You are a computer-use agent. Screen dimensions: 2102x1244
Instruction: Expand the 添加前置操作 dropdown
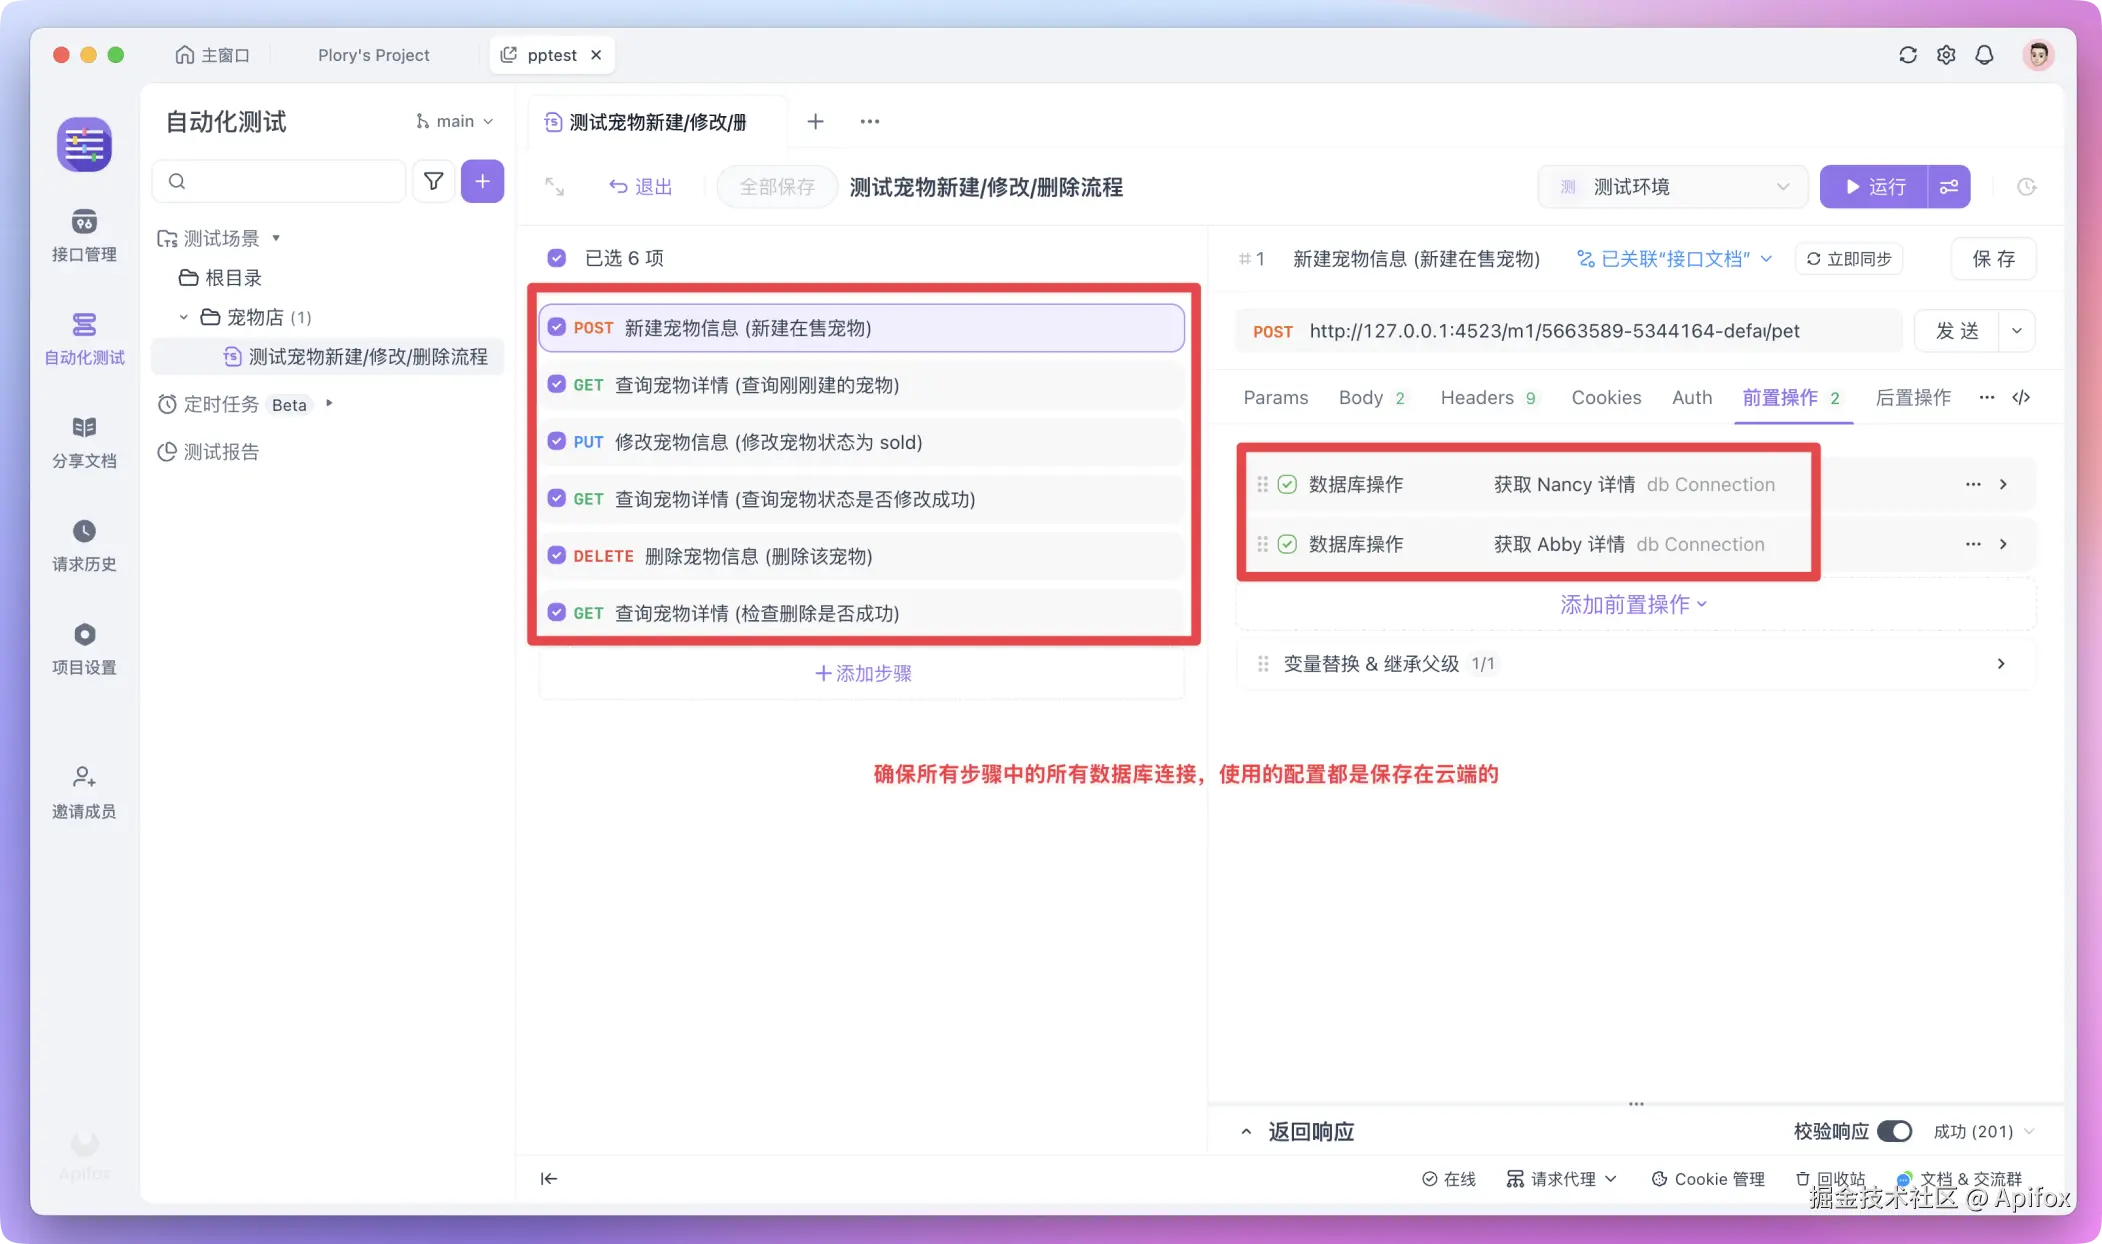(x=1633, y=604)
